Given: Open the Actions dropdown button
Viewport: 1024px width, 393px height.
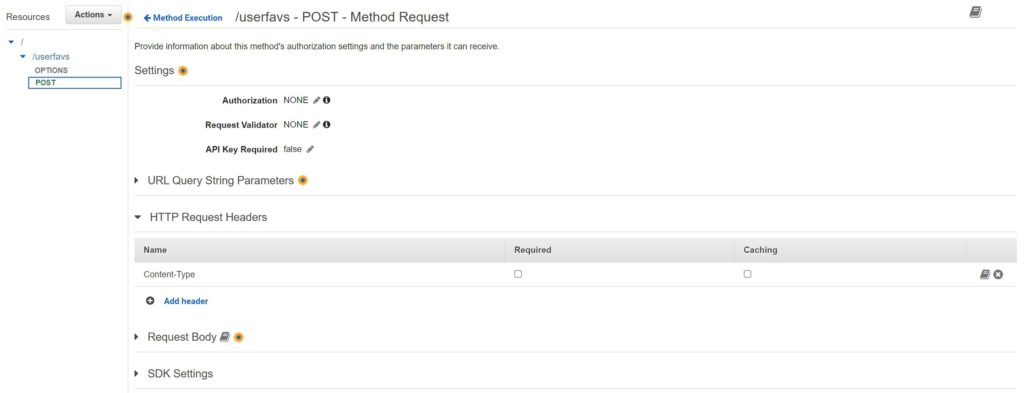Looking at the screenshot, I should 93,14.
